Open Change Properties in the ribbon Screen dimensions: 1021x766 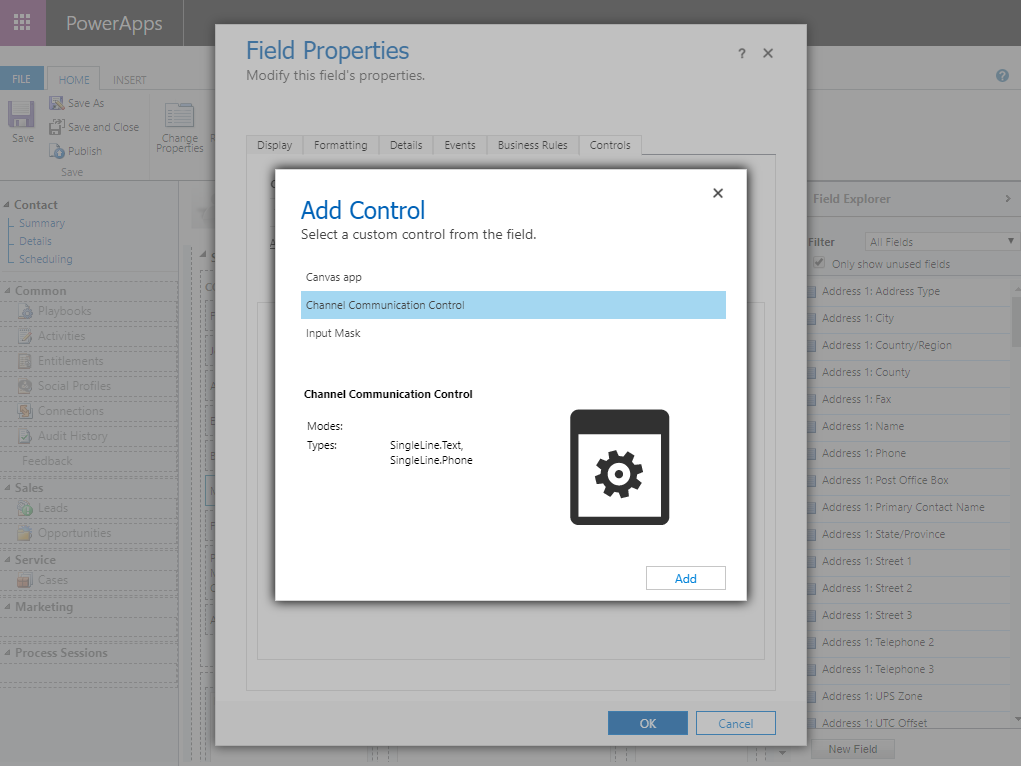tap(180, 128)
